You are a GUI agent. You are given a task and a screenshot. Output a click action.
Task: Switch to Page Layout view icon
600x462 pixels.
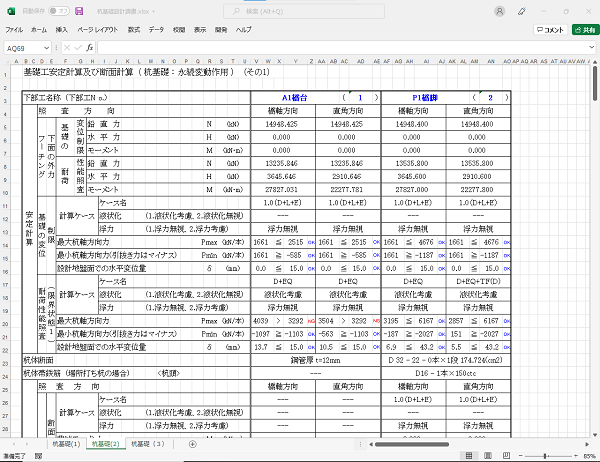[488, 455]
